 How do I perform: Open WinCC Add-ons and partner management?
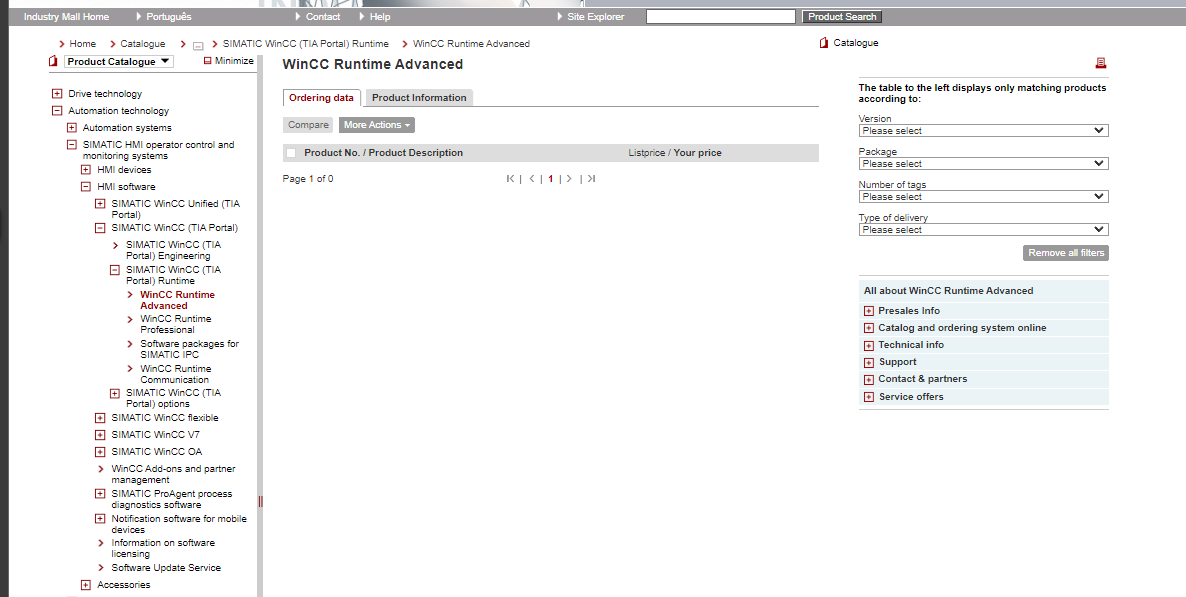click(173, 474)
